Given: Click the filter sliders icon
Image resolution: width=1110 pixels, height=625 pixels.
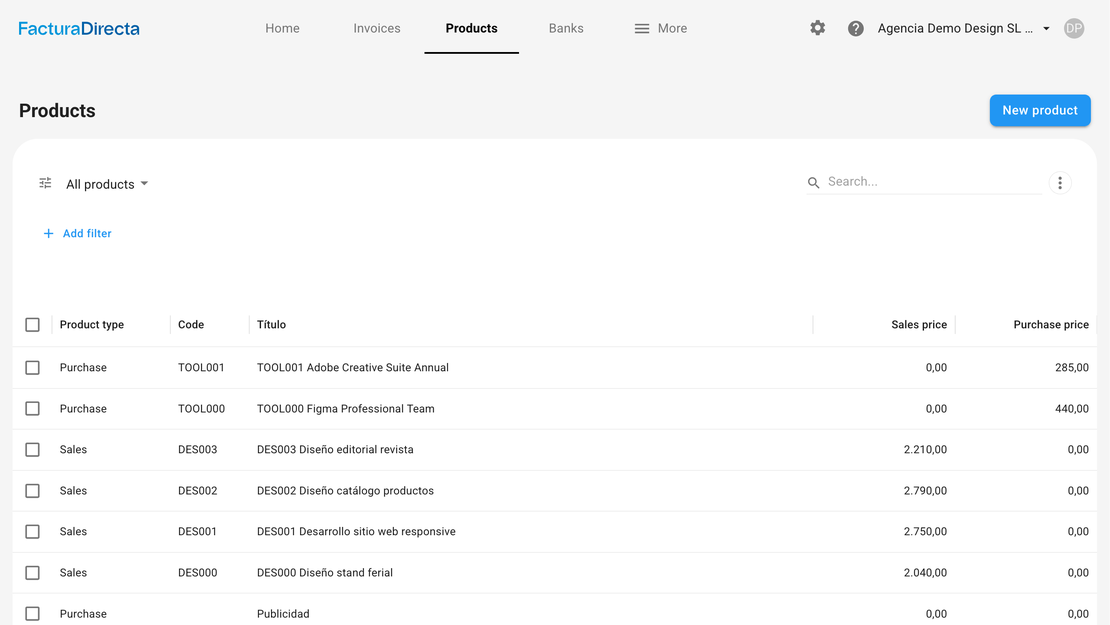Looking at the screenshot, I should tap(45, 183).
